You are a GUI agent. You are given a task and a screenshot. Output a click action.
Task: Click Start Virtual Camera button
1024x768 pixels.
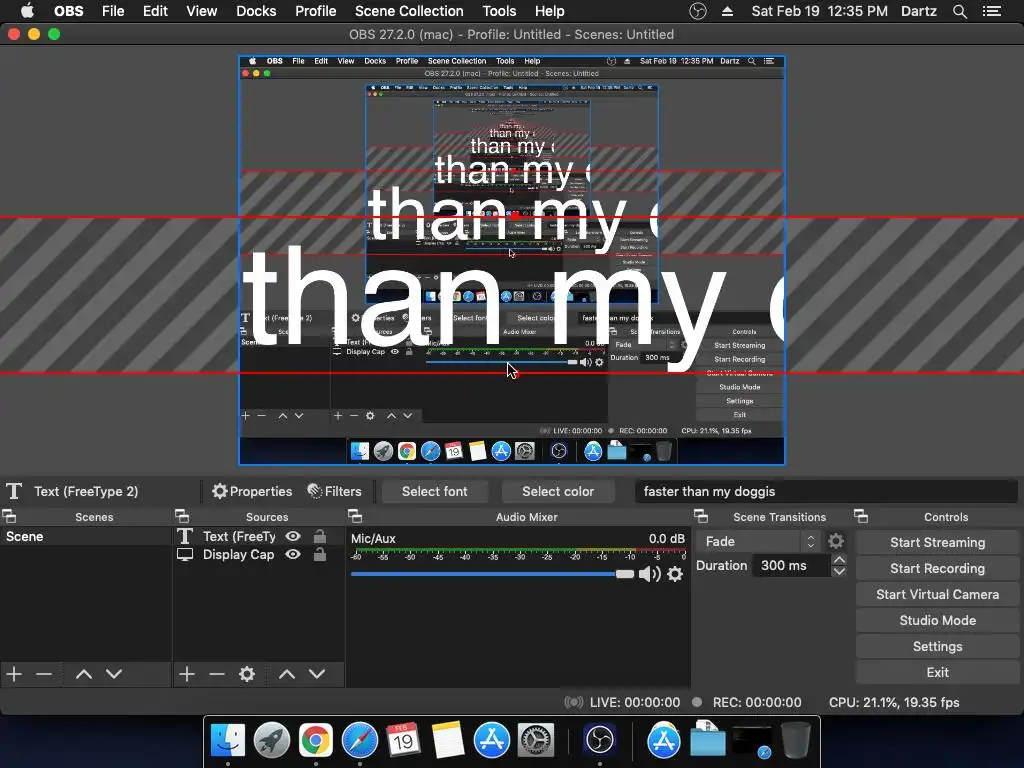tap(937, 594)
